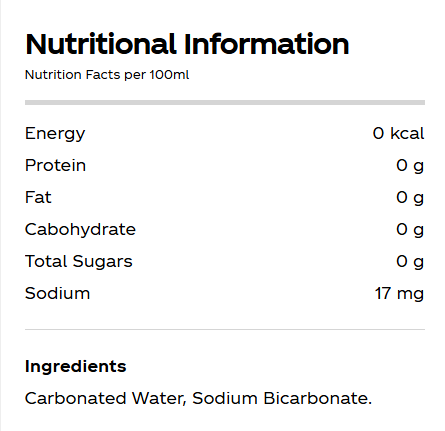Image resolution: width=445 pixels, height=431 pixels.
Task: Click the Cabohydrate row label
Action: pyautogui.click(x=80, y=229)
